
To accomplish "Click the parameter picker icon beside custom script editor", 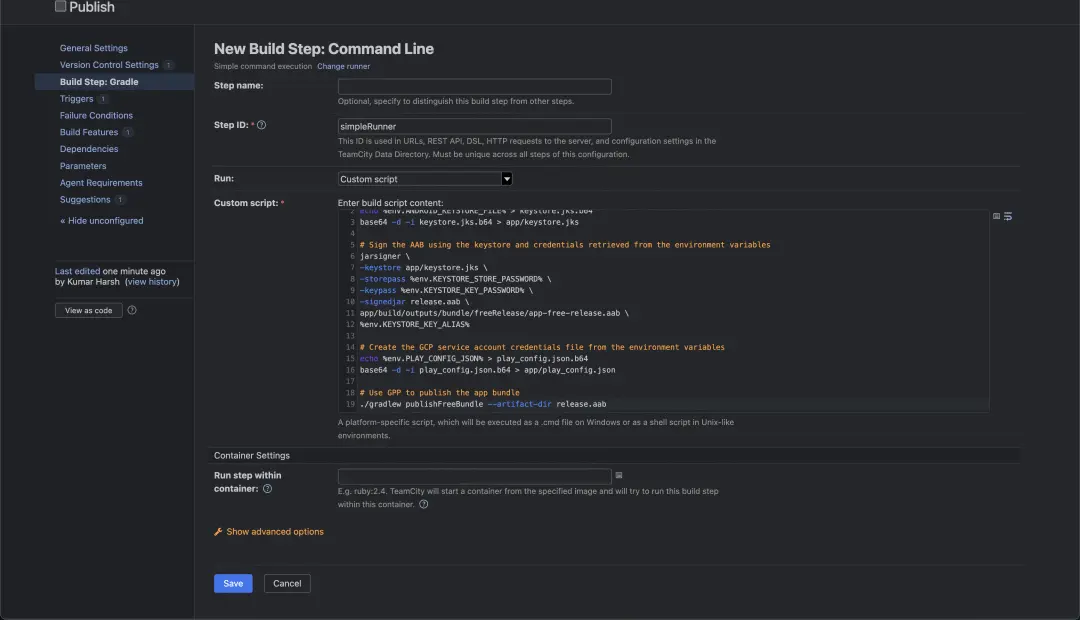I will coord(996,216).
